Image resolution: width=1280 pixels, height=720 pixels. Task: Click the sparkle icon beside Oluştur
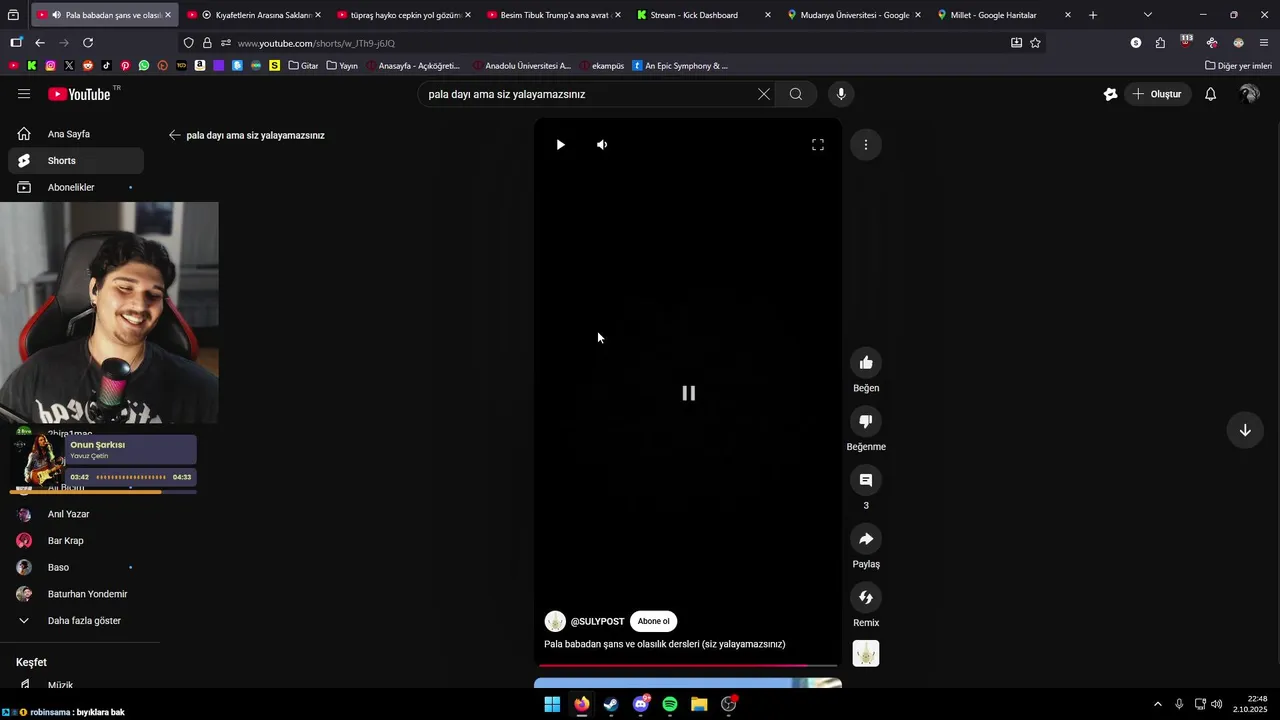pyautogui.click(x=1110, y=94)
